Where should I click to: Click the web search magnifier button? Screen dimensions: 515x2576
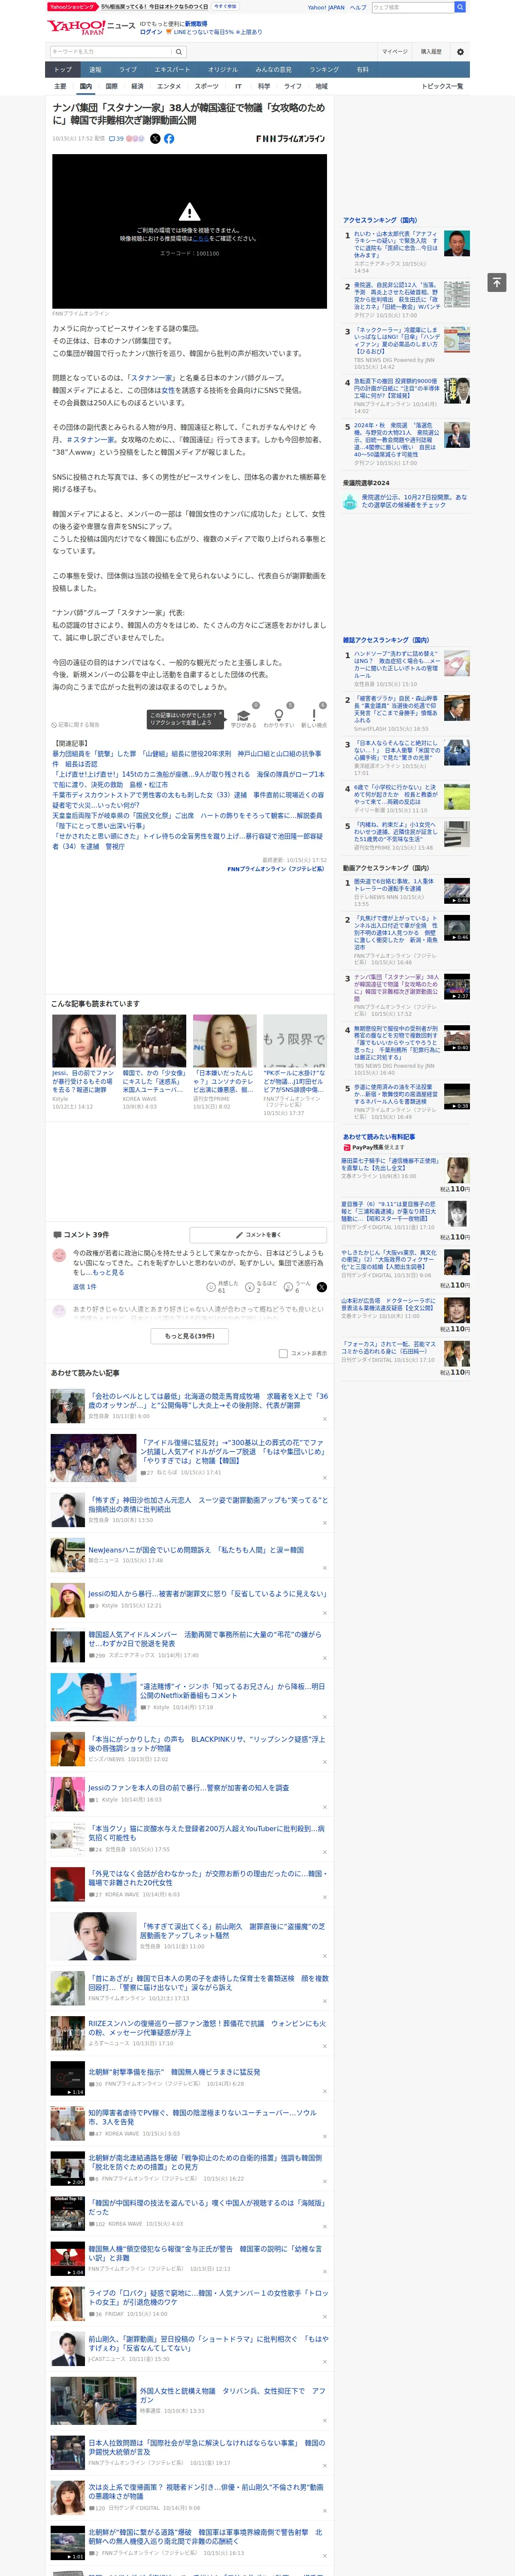(x=460, y=7)
